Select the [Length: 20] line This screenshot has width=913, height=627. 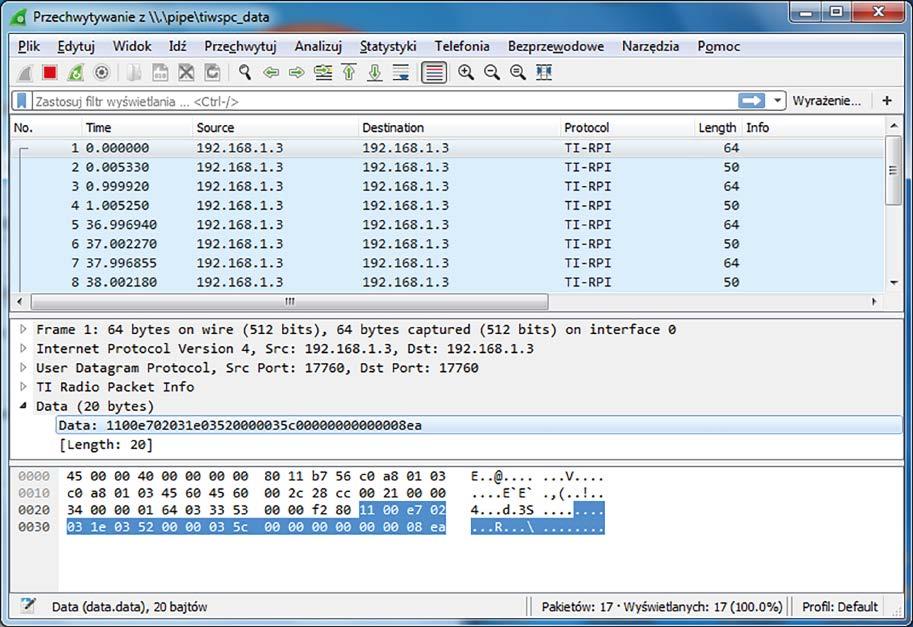106,445
